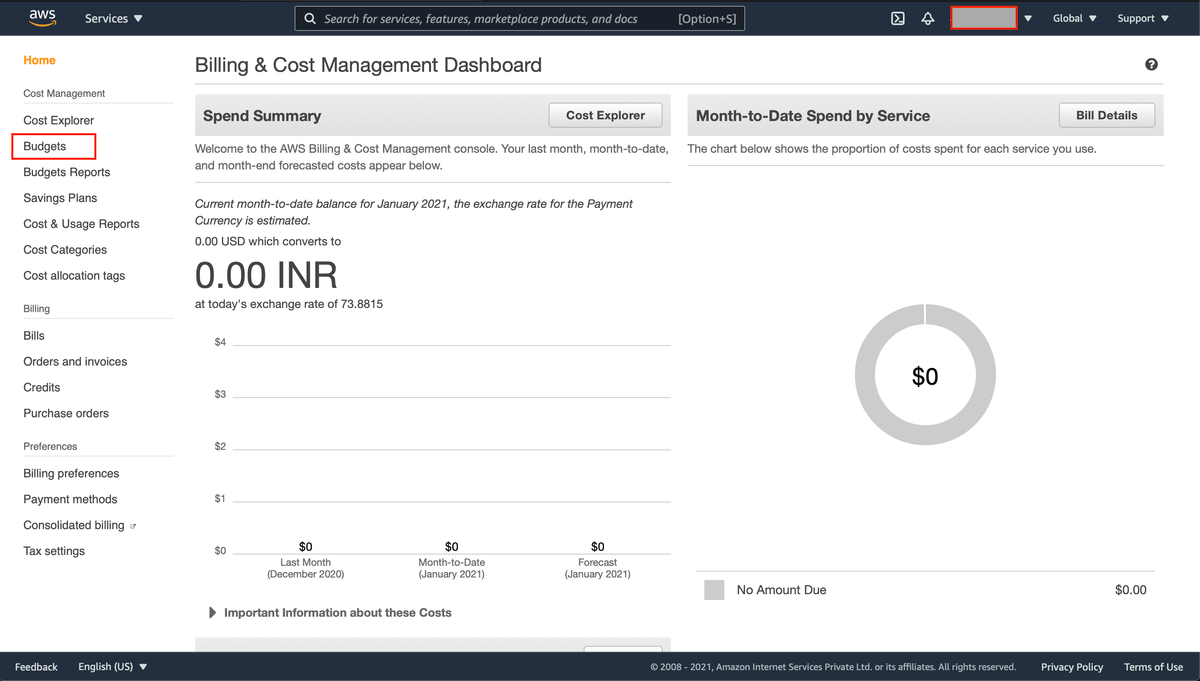Click the 0.00 INR balance amount

click(x=266, y=275)
